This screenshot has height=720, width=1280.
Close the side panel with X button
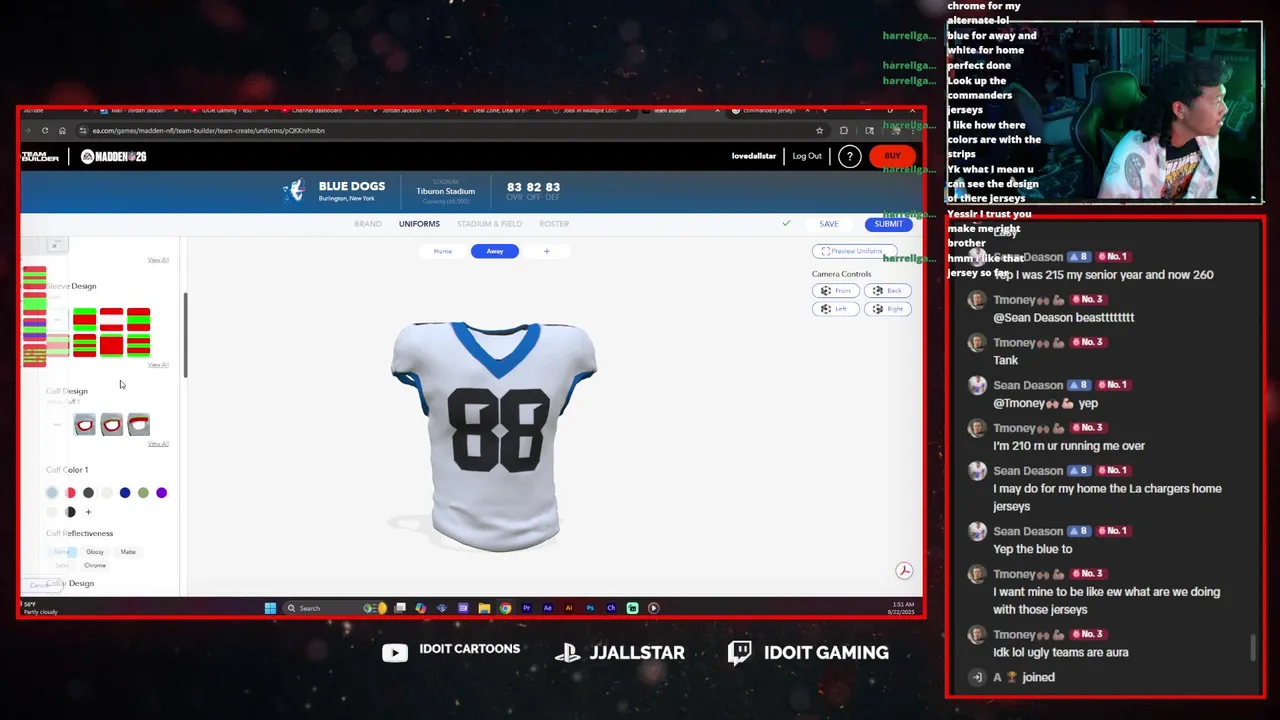click(x=55, y=245)
